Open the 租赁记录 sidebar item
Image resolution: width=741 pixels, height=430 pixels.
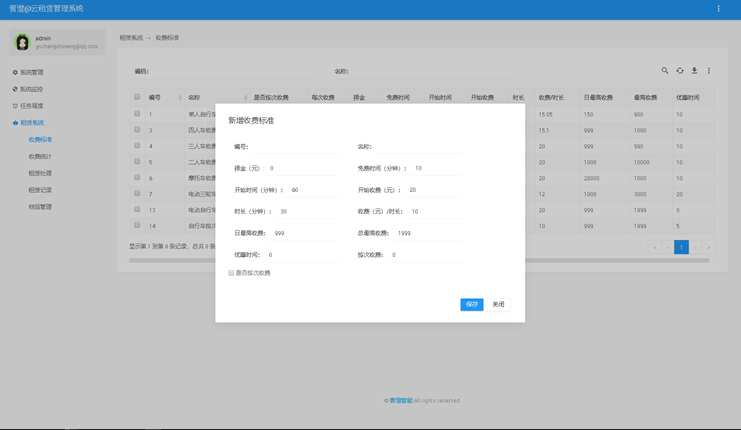tap(40, 190)
